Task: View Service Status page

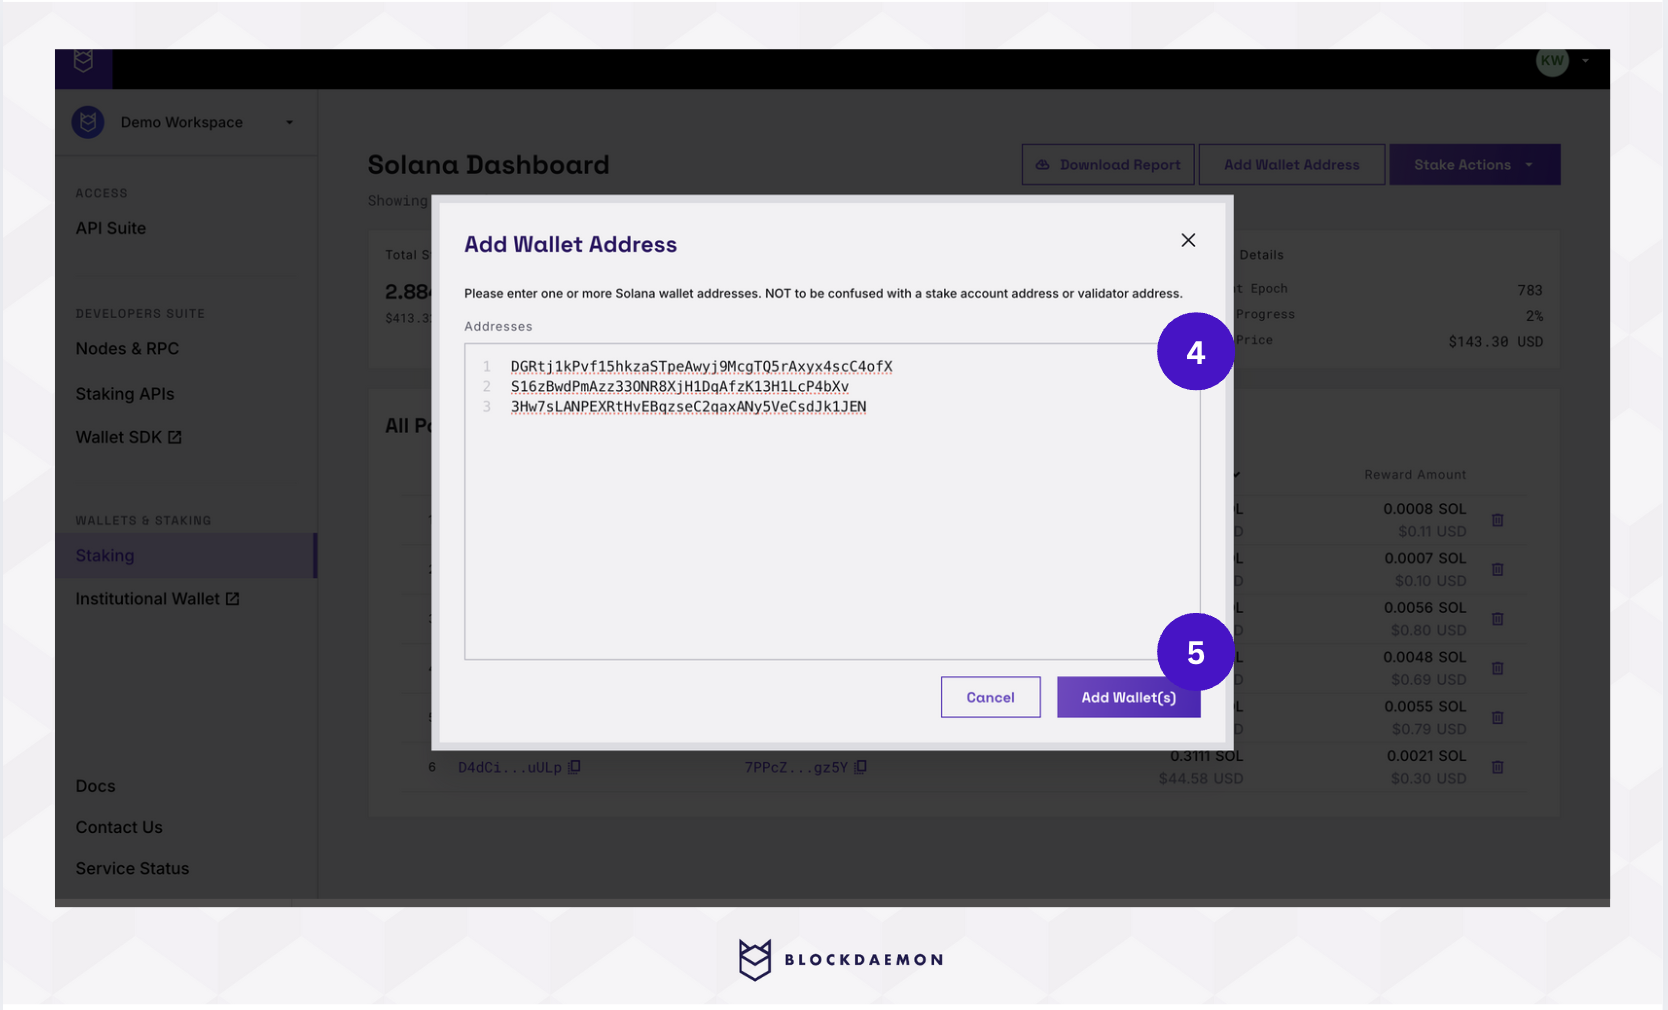Action: click(x=132, y=868)
